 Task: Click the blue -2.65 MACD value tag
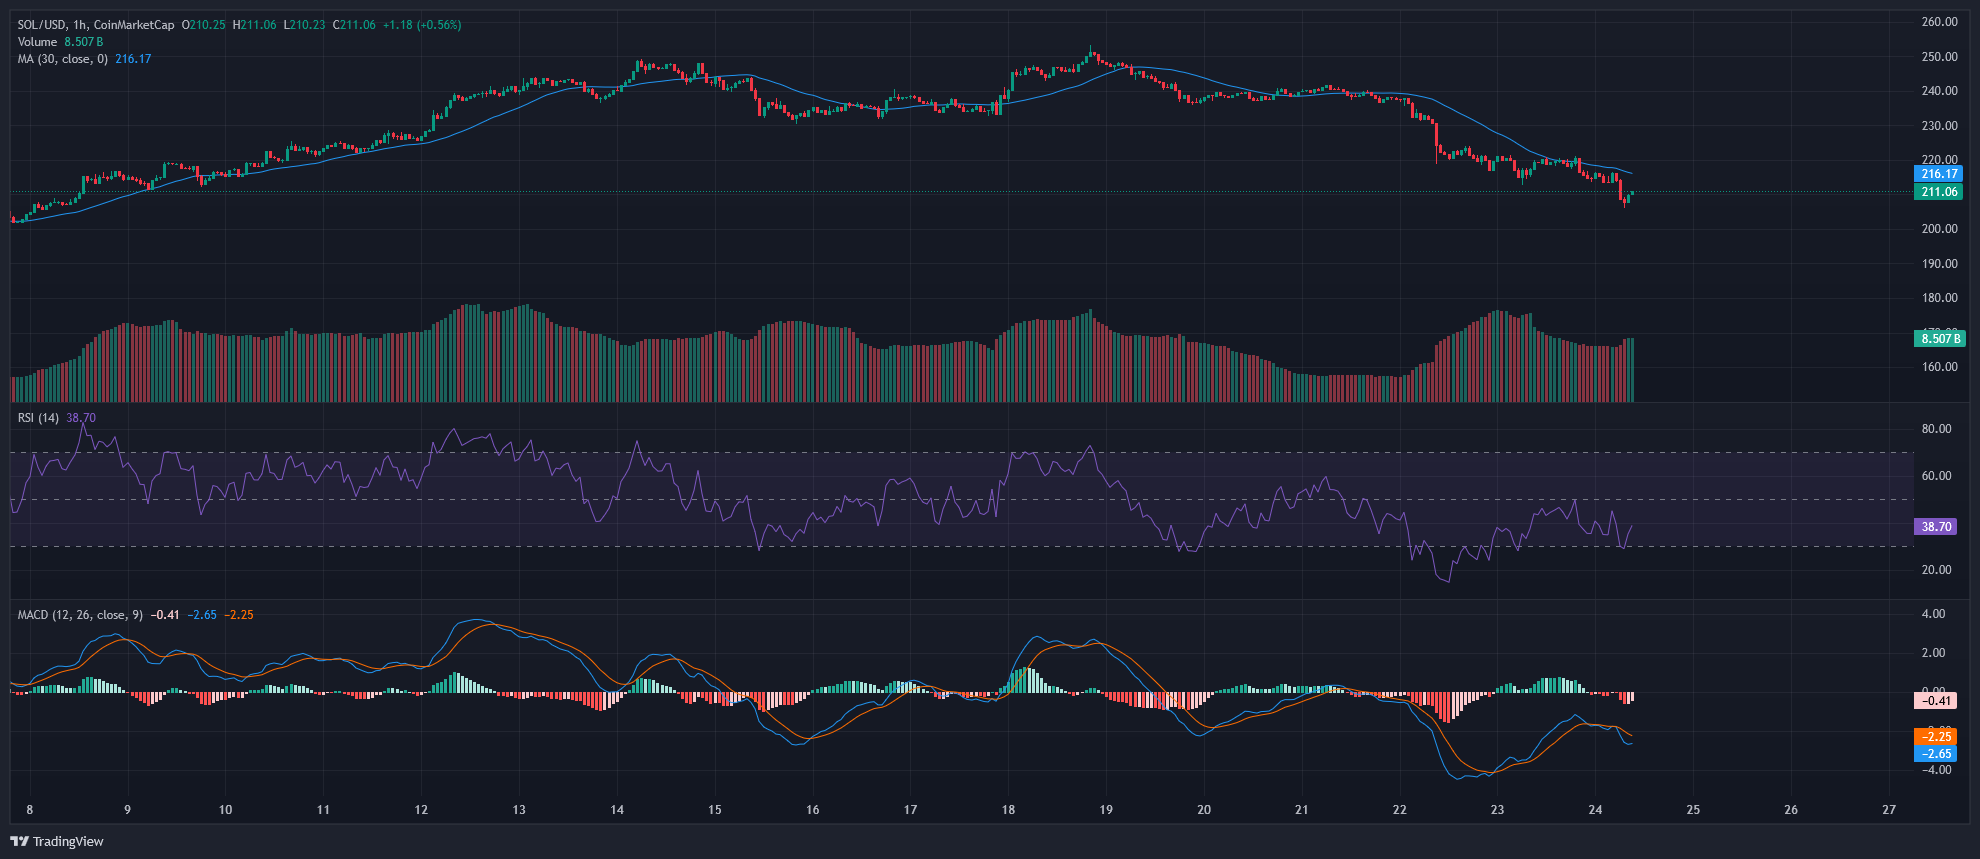point(1936,754)
